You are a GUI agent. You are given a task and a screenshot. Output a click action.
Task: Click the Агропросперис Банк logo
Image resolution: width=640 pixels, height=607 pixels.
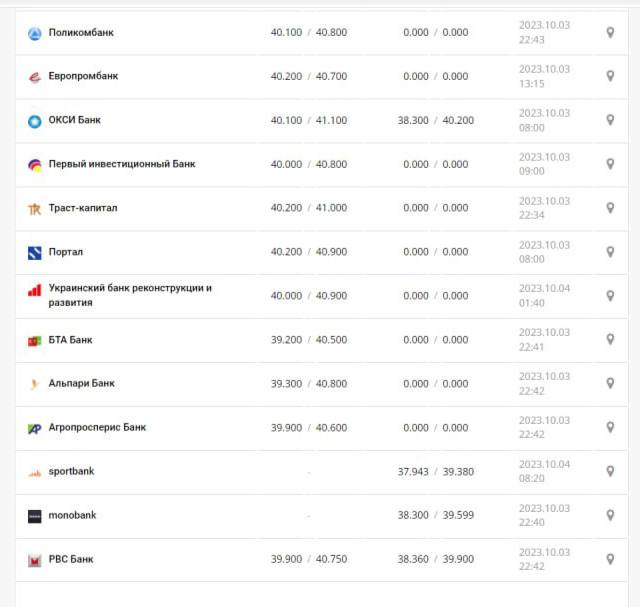(x=34, y=428)
